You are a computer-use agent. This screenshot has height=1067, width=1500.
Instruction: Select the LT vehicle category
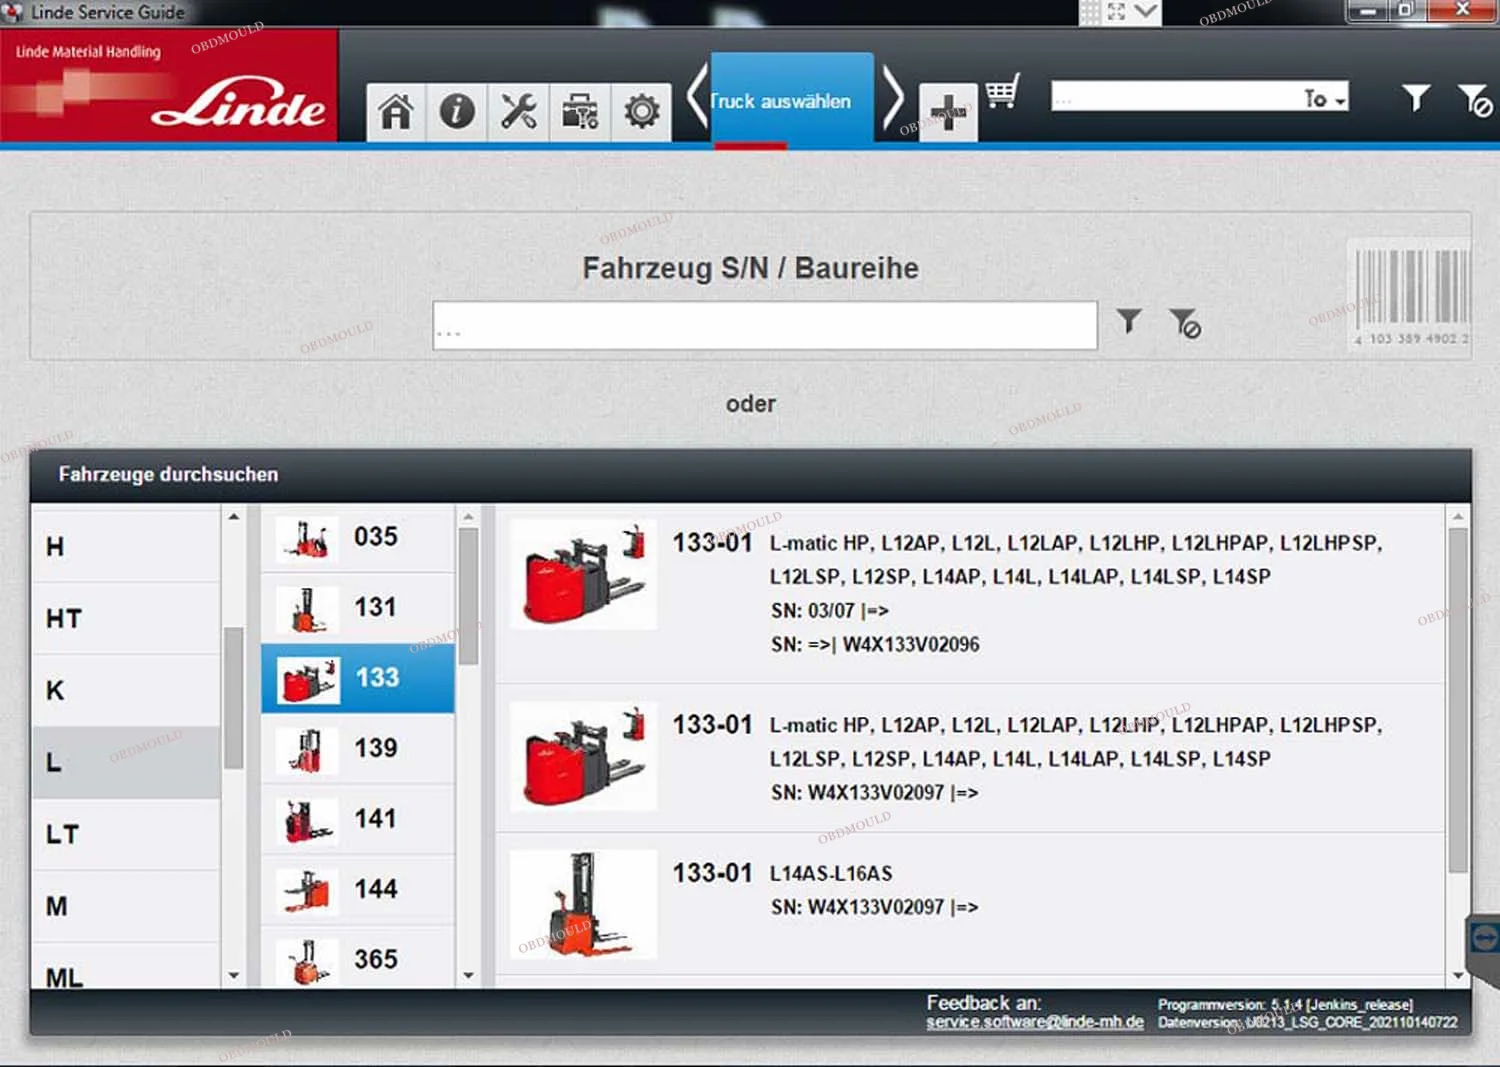pyautogui.click(x=126, y=834)
